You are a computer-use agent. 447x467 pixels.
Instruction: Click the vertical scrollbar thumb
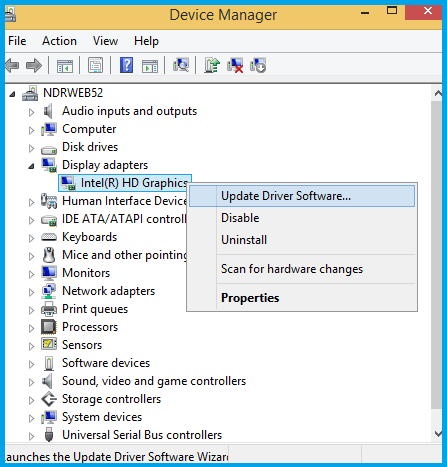(x=437, y=254)
